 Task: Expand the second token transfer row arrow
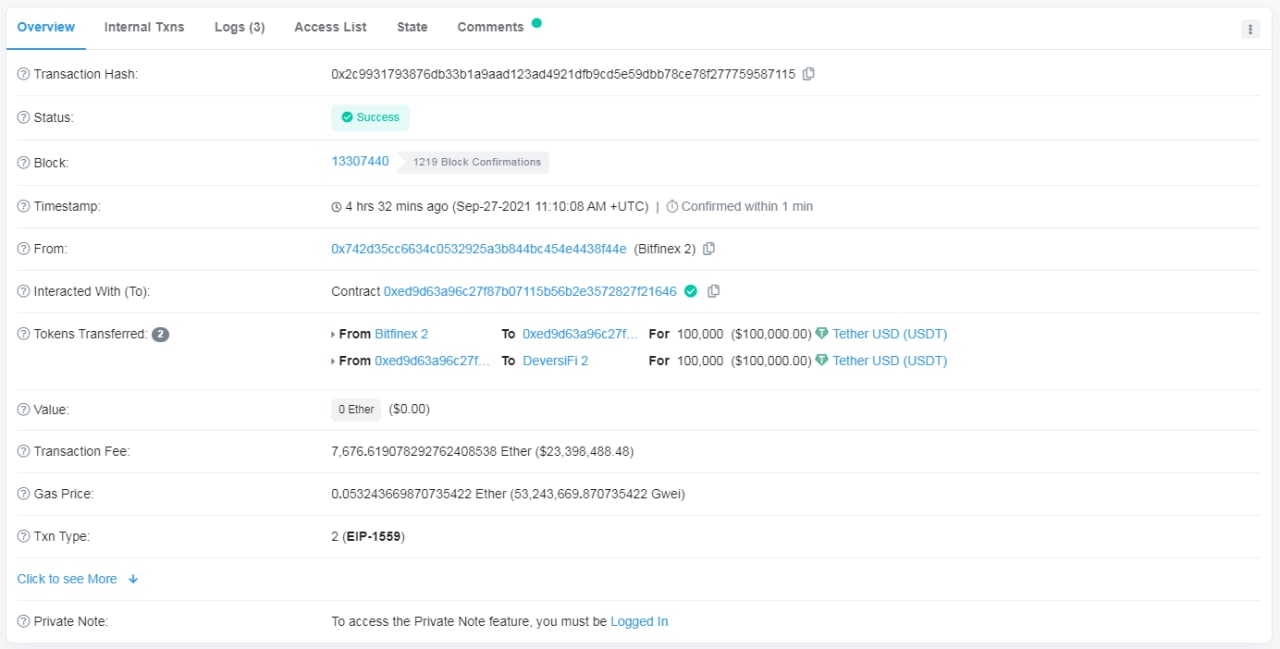334,362
